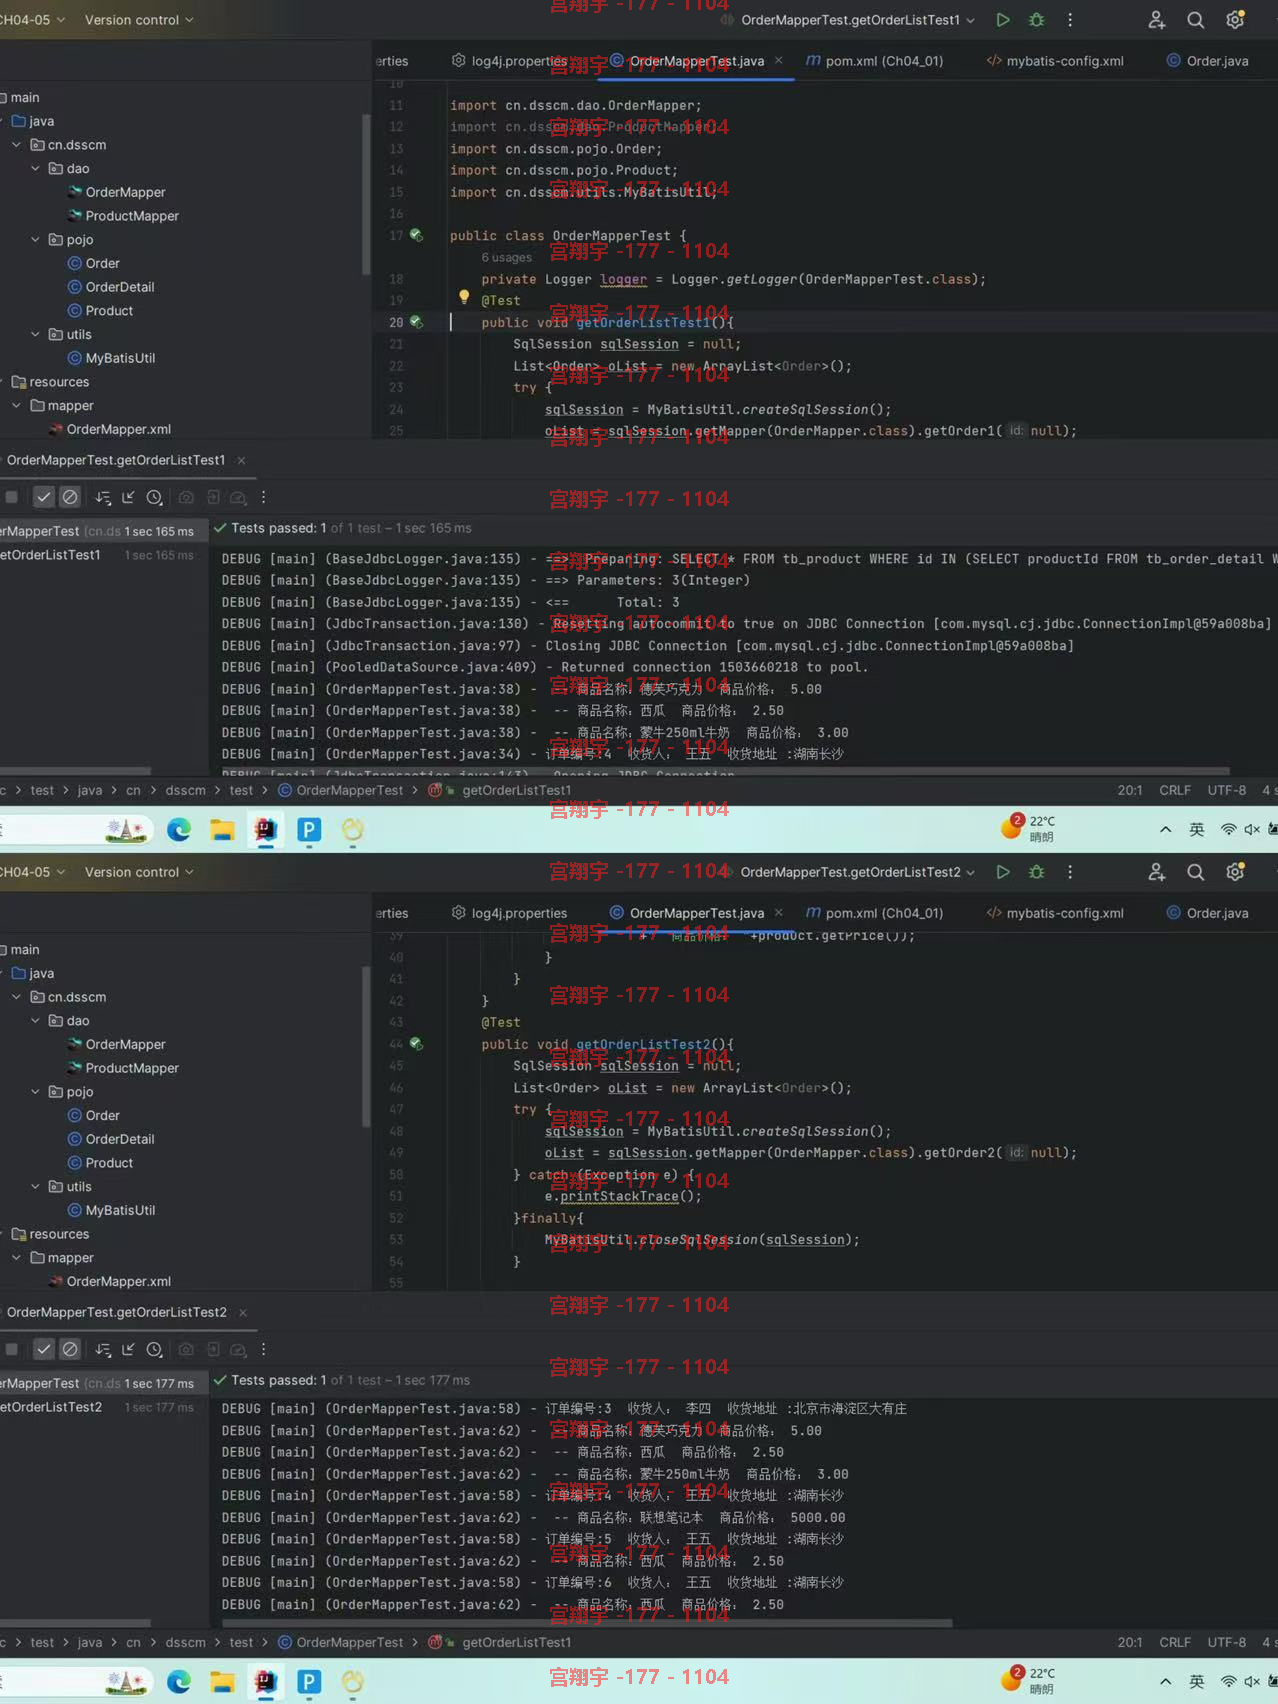Collapse all test results in the lower run panel
The image size is (1278, 1704).
point(128,1349)
